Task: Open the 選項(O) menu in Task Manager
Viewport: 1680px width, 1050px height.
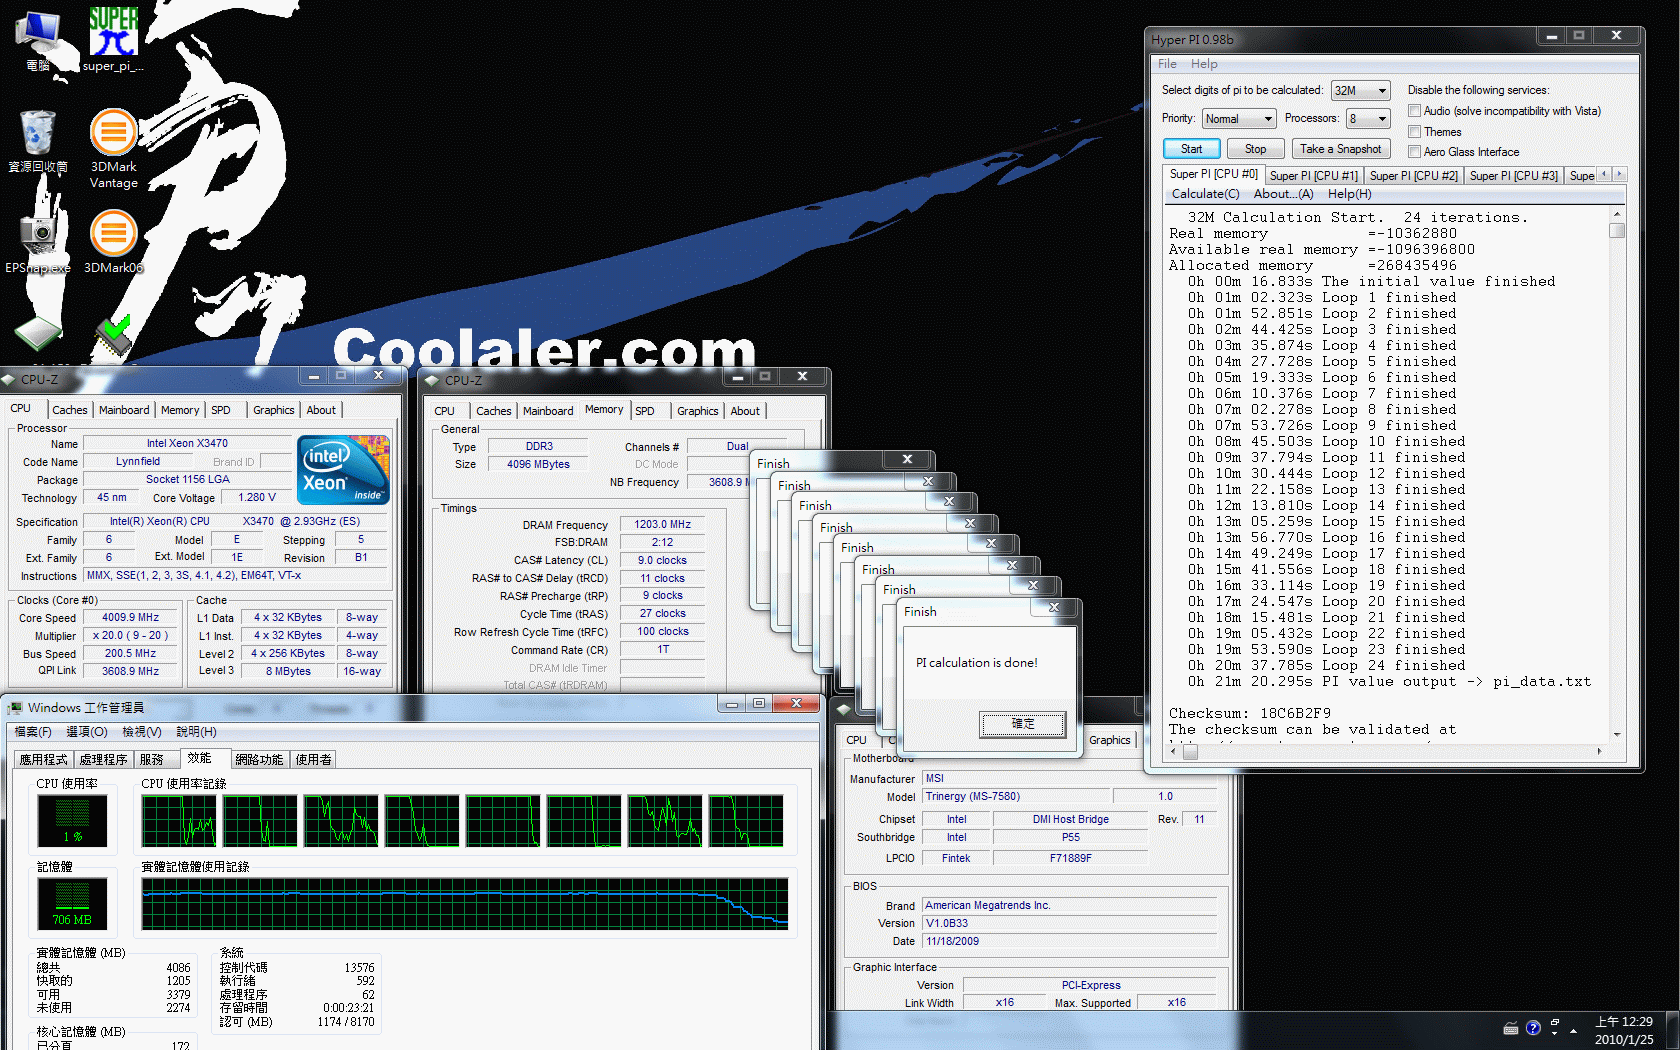Action: pos(87,732)
